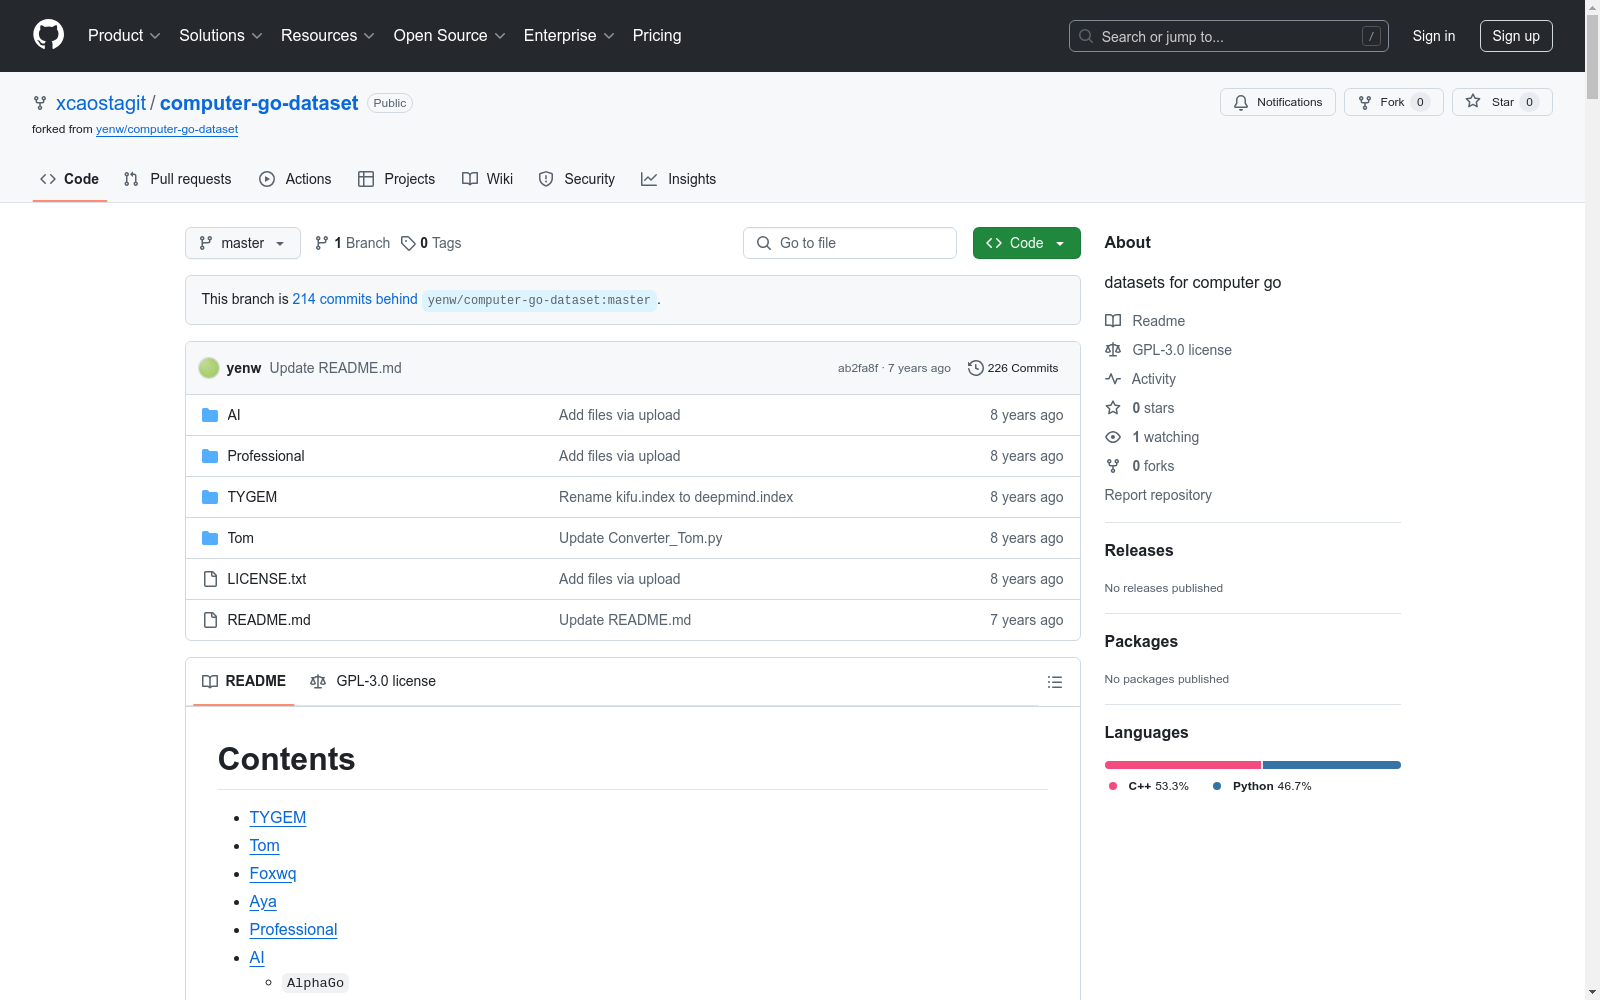Click the branch icon beside 1 Branch

pos(322,243)
